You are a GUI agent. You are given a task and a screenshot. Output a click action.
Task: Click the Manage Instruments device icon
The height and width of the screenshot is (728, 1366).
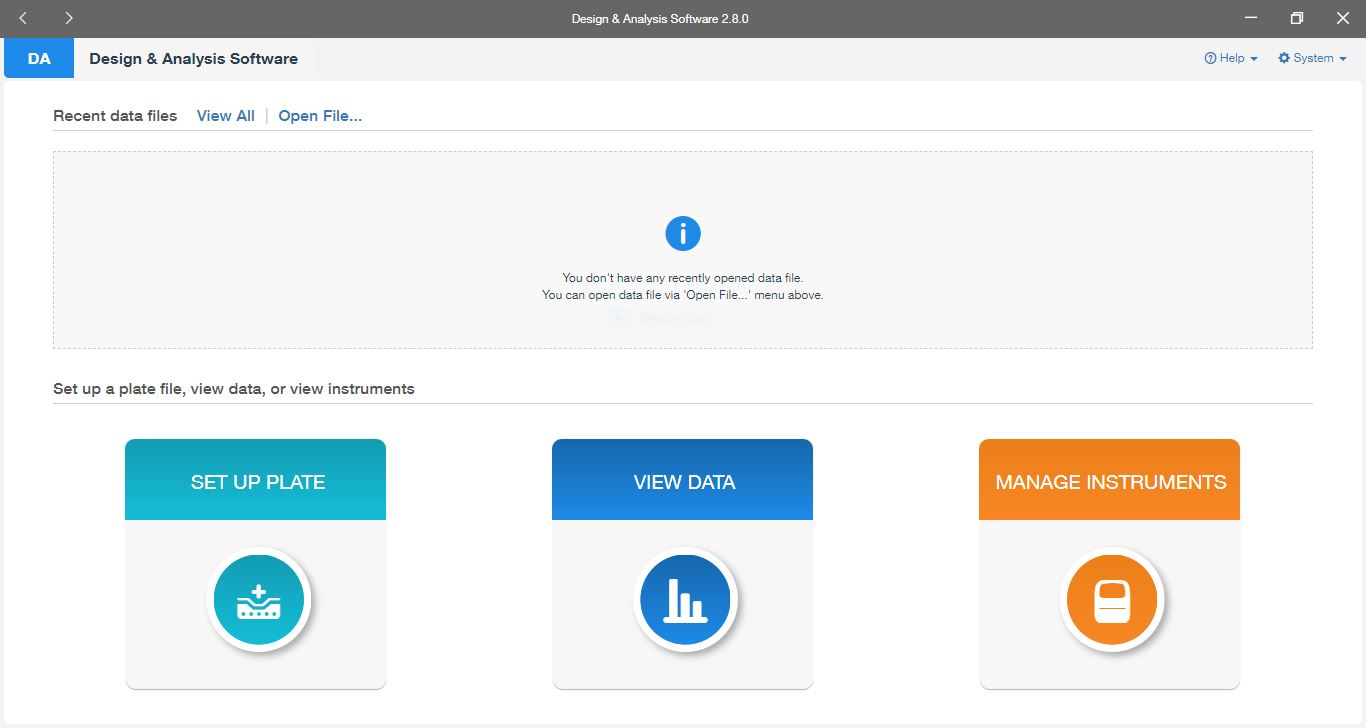[1111, 600]
